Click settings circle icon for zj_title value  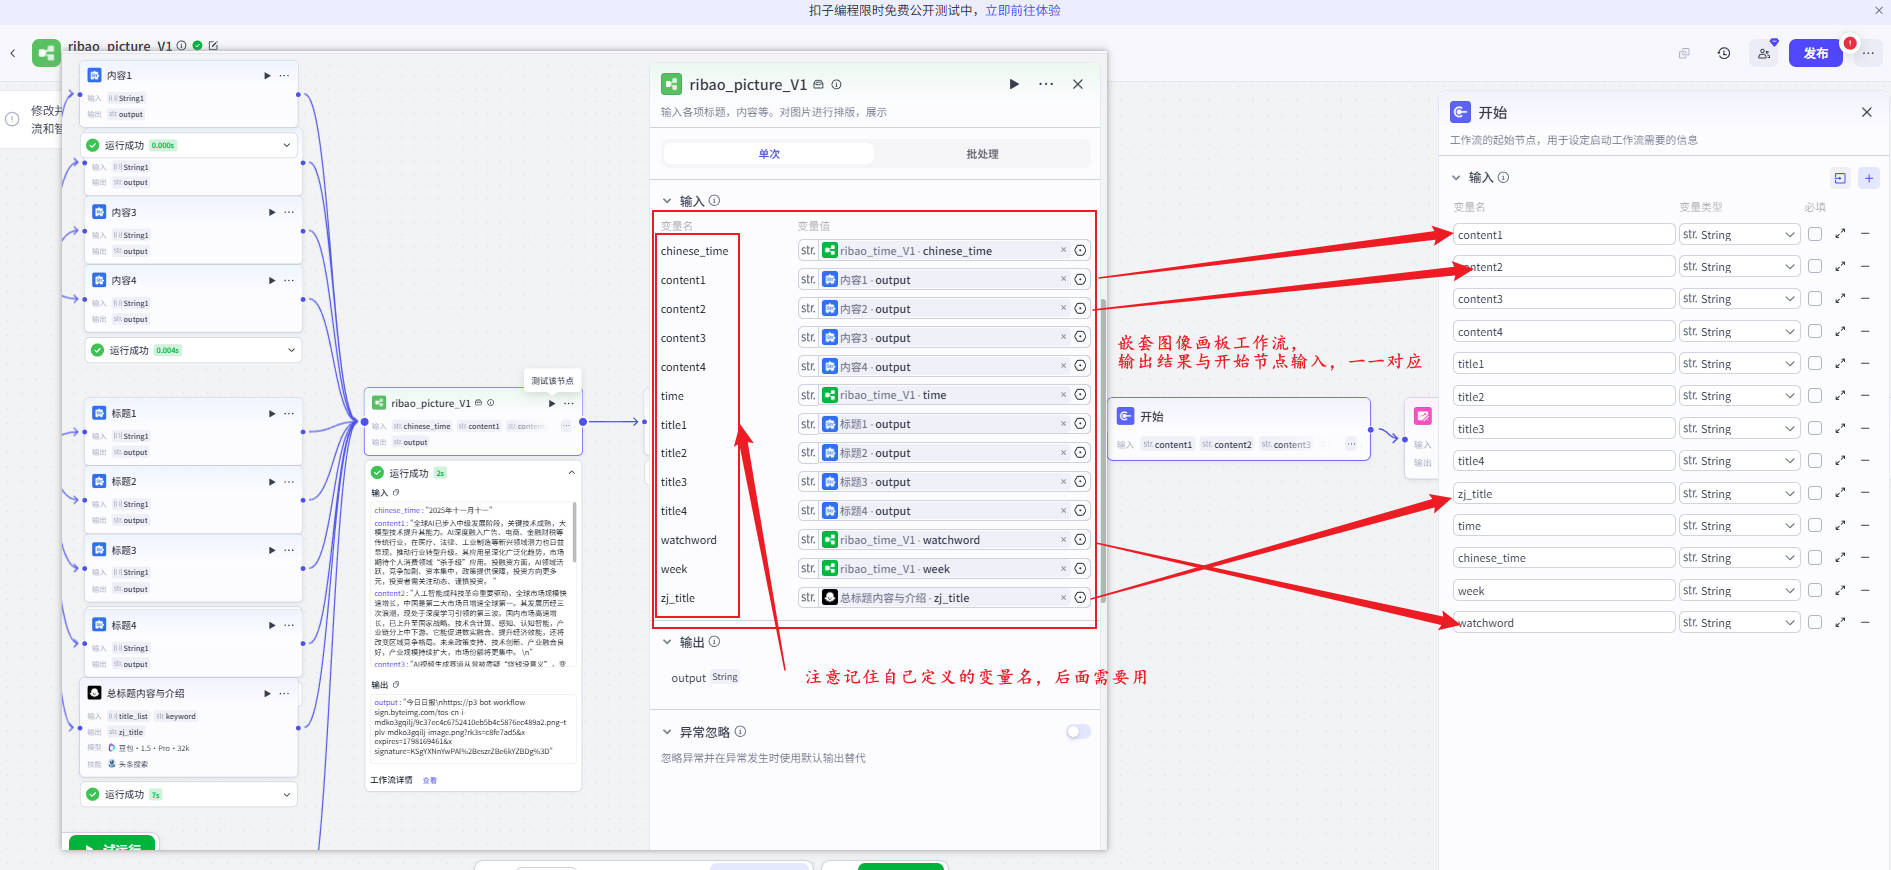point(1080,598)
